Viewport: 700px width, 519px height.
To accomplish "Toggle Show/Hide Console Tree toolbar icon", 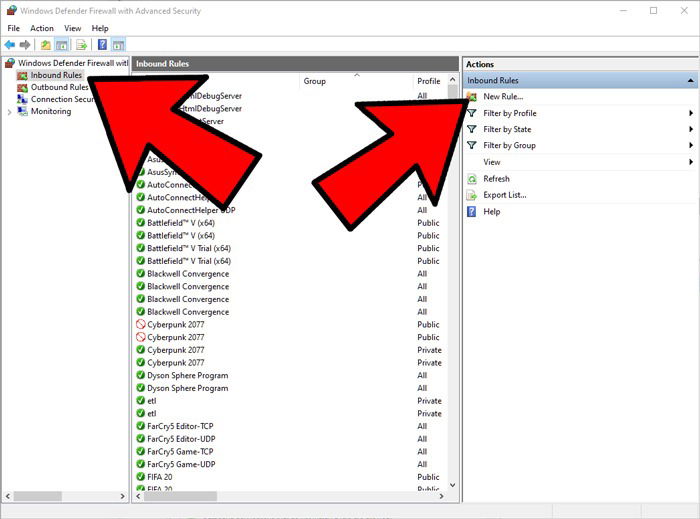I will pos(62,45).
